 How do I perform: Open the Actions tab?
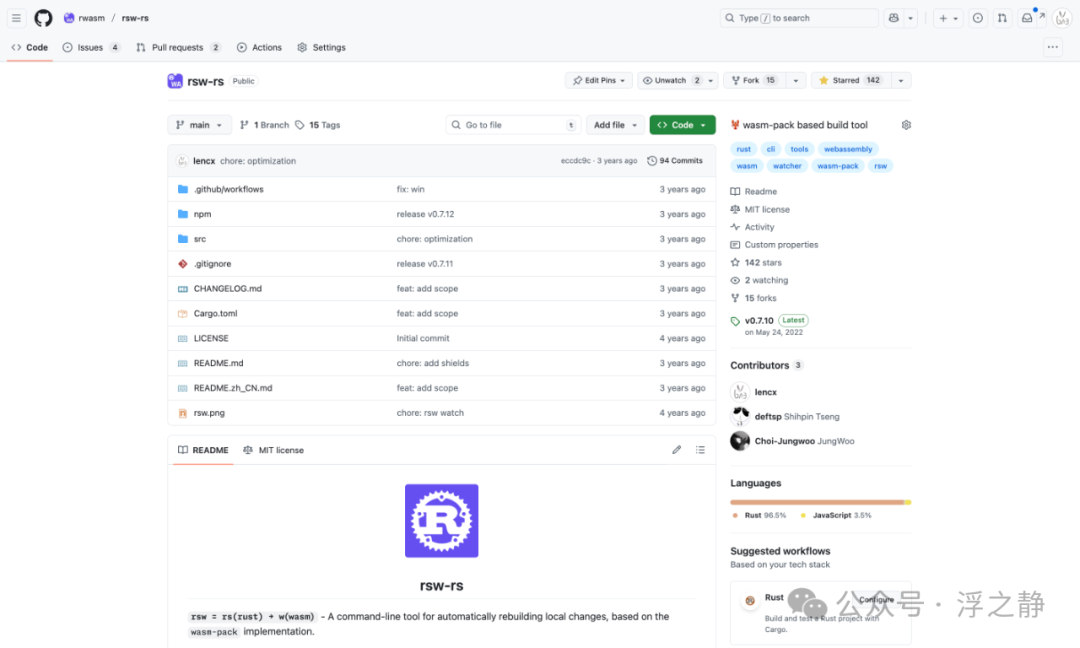pos(259,48)
